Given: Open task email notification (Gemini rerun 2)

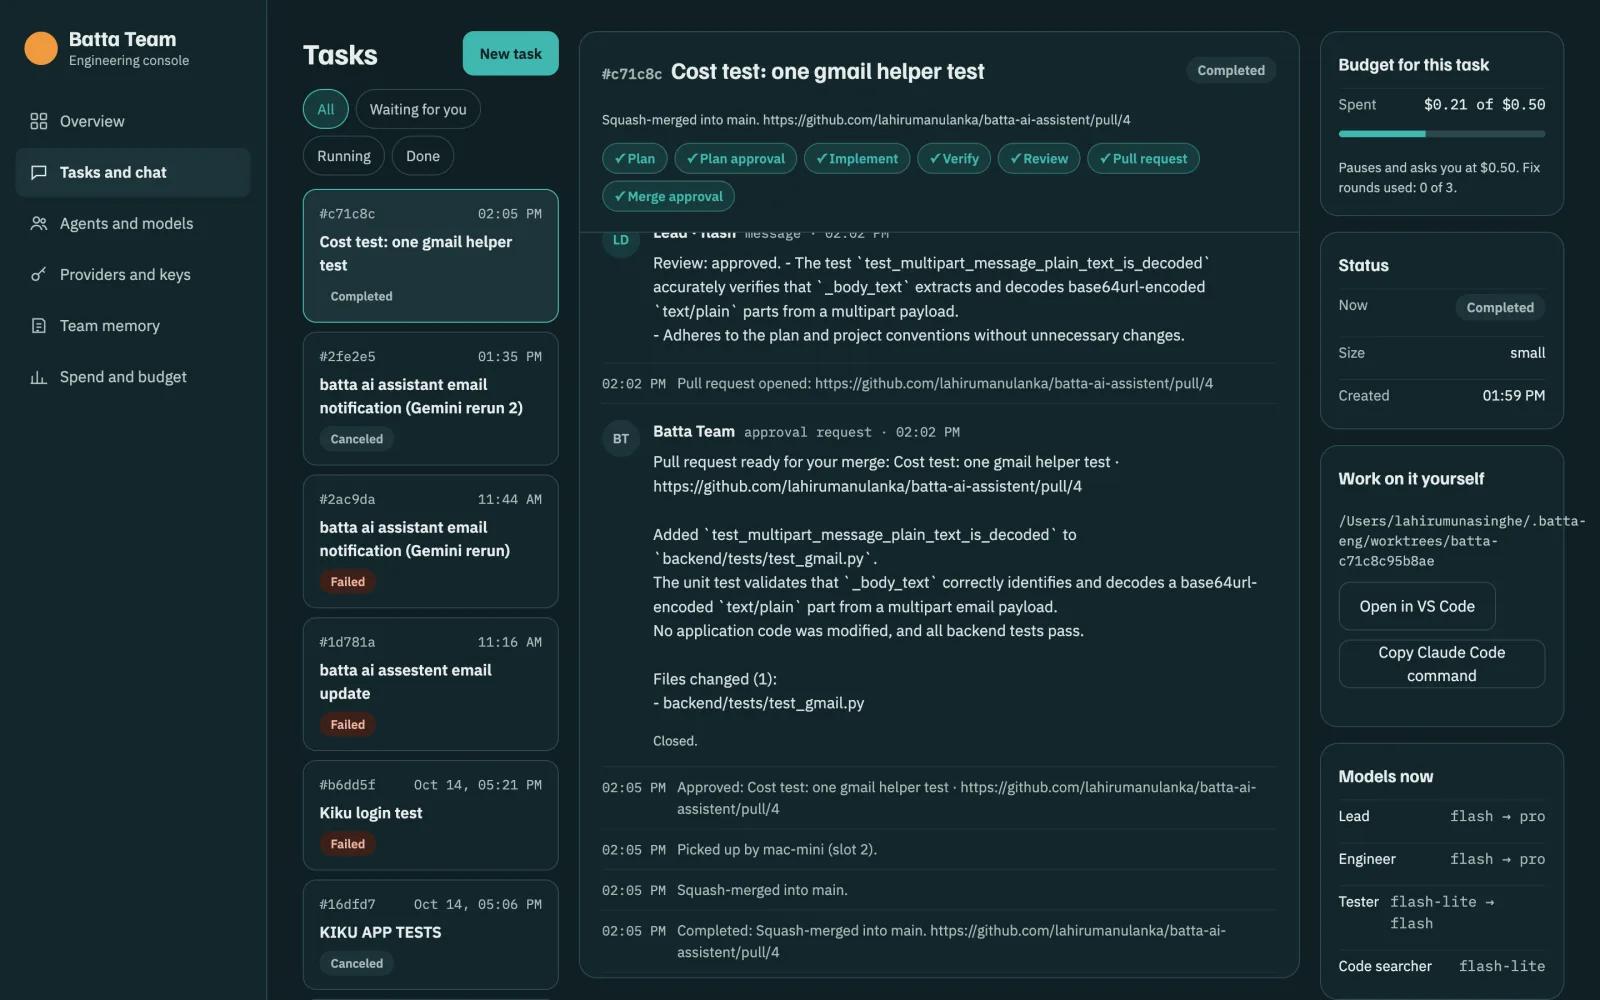Looking at the screenshot, I should [430, 398].
